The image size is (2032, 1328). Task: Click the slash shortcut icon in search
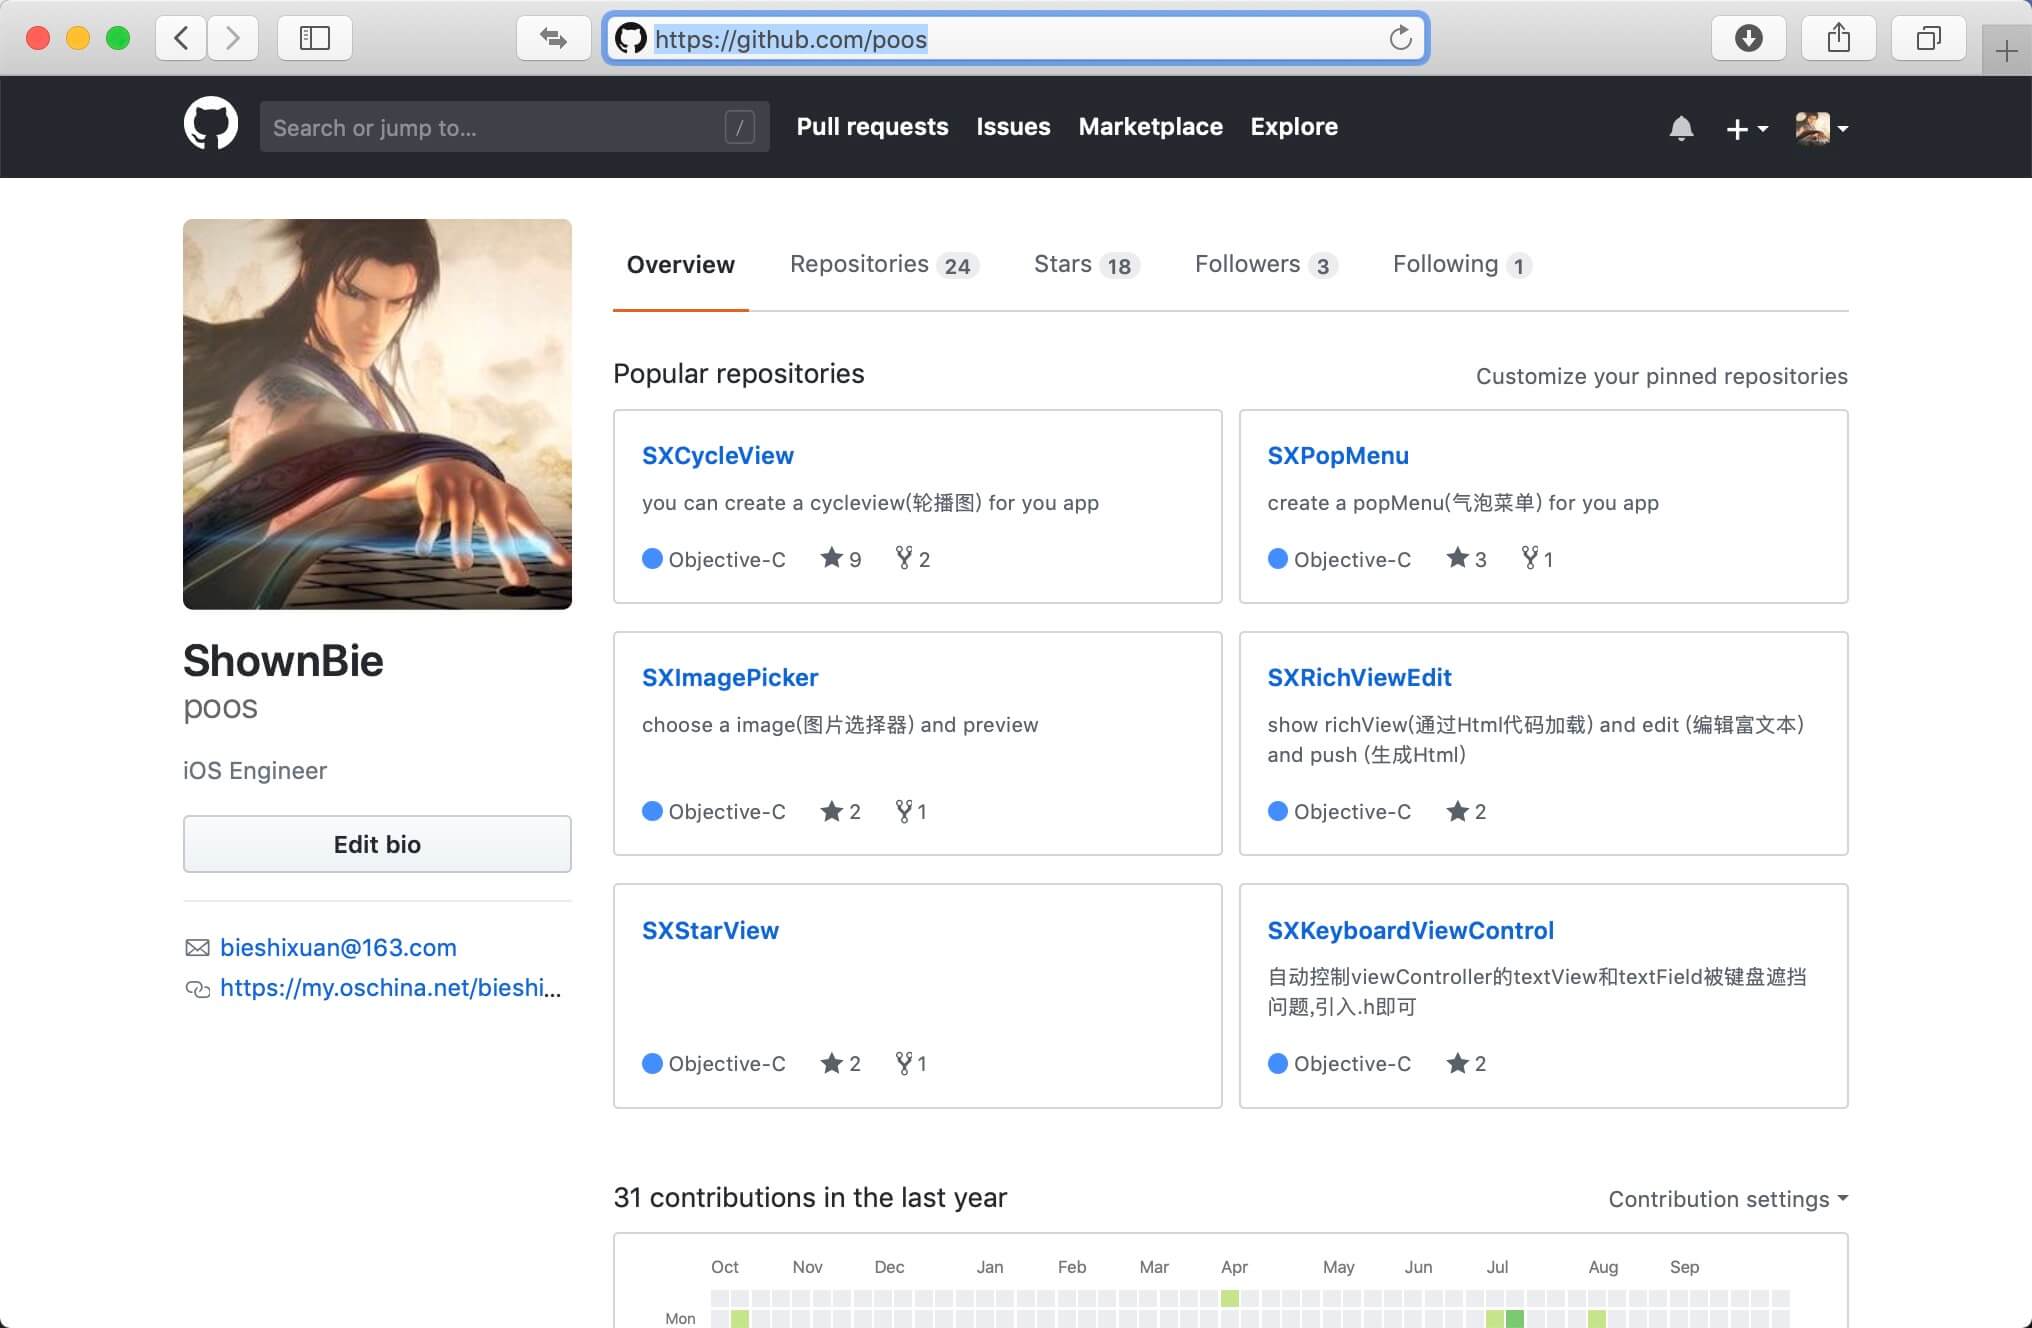coord(739,127)
